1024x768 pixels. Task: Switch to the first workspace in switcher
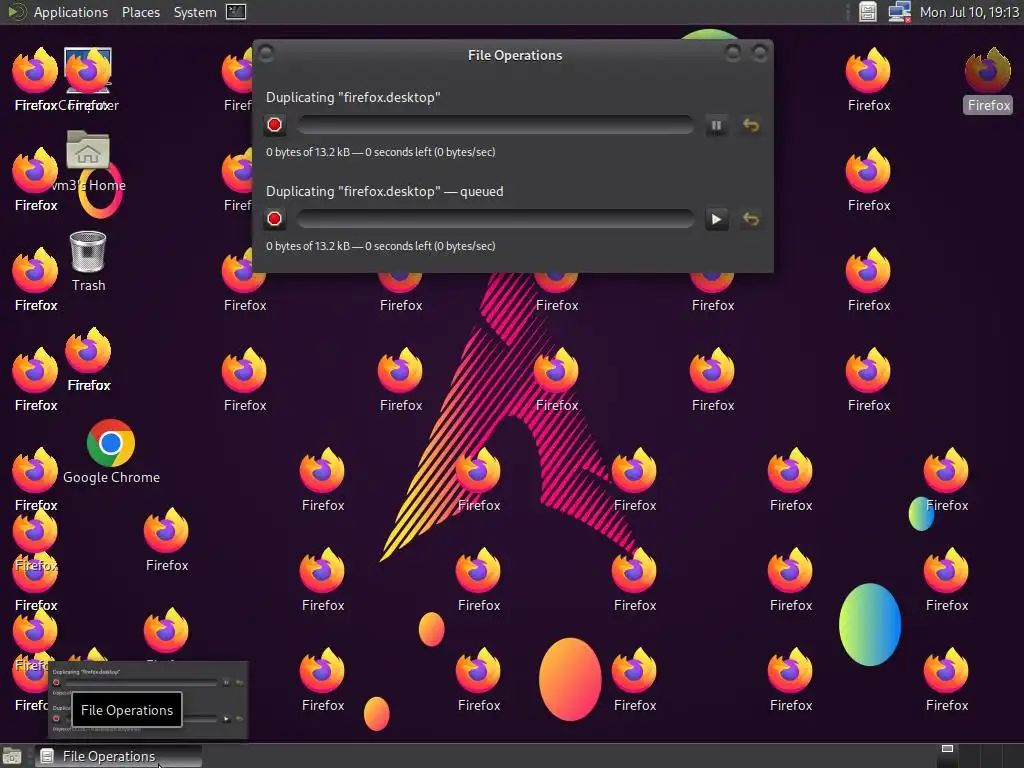tap(948, 756)
